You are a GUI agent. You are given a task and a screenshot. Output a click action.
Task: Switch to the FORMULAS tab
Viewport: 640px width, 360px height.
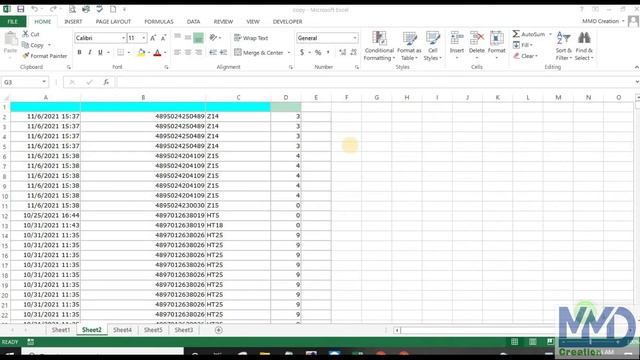tap(159, 22)
